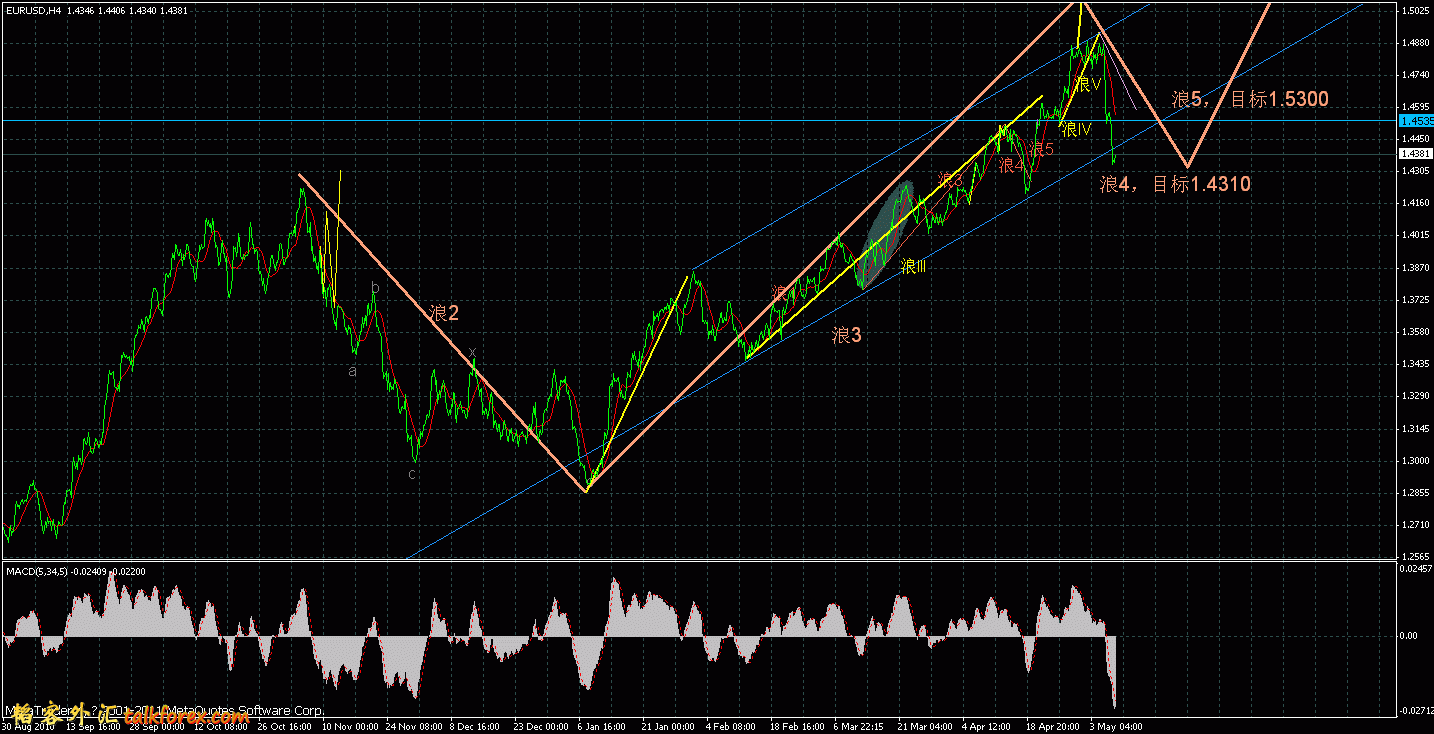Click 1.3725 on the price axis
Viewport: 1434px width, 734px height.
tap(1415, 300)
